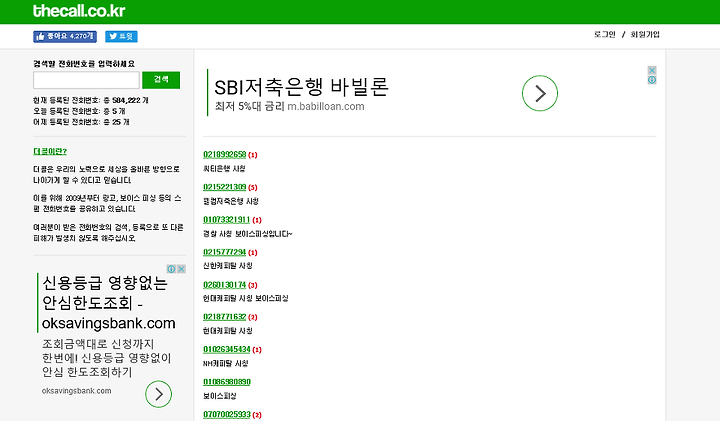Image resolution: width=720 pixels, height=421 pixels.
Task: Open phone number 0215777294
Action: point(225,252)
